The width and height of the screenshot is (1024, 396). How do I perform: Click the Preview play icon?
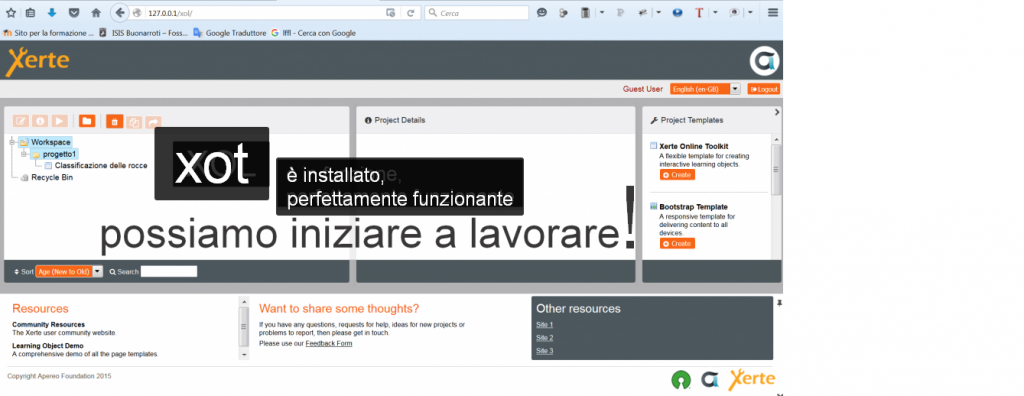(x=59, y=121)
